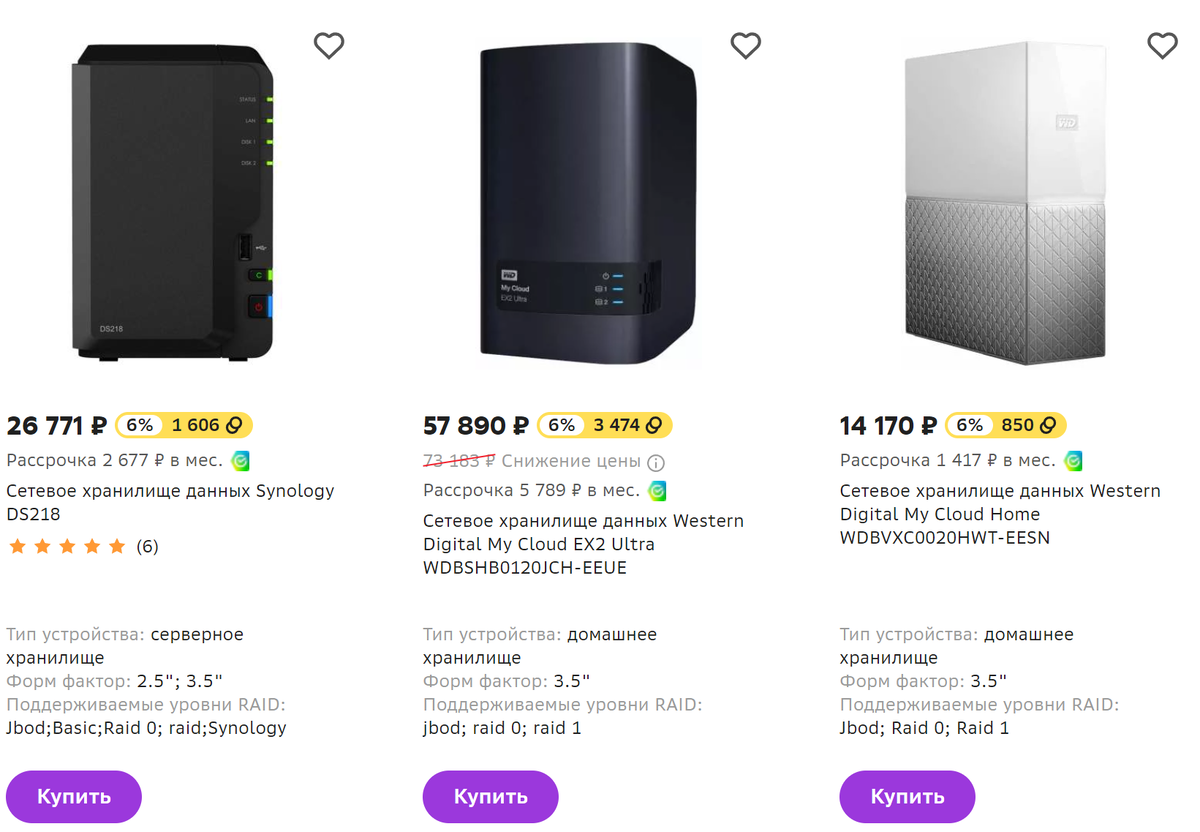Viewport: 1200px width, 832px height.
Task: Click the 3 474 bonus points badge
Action: click(x=605, y=425)
